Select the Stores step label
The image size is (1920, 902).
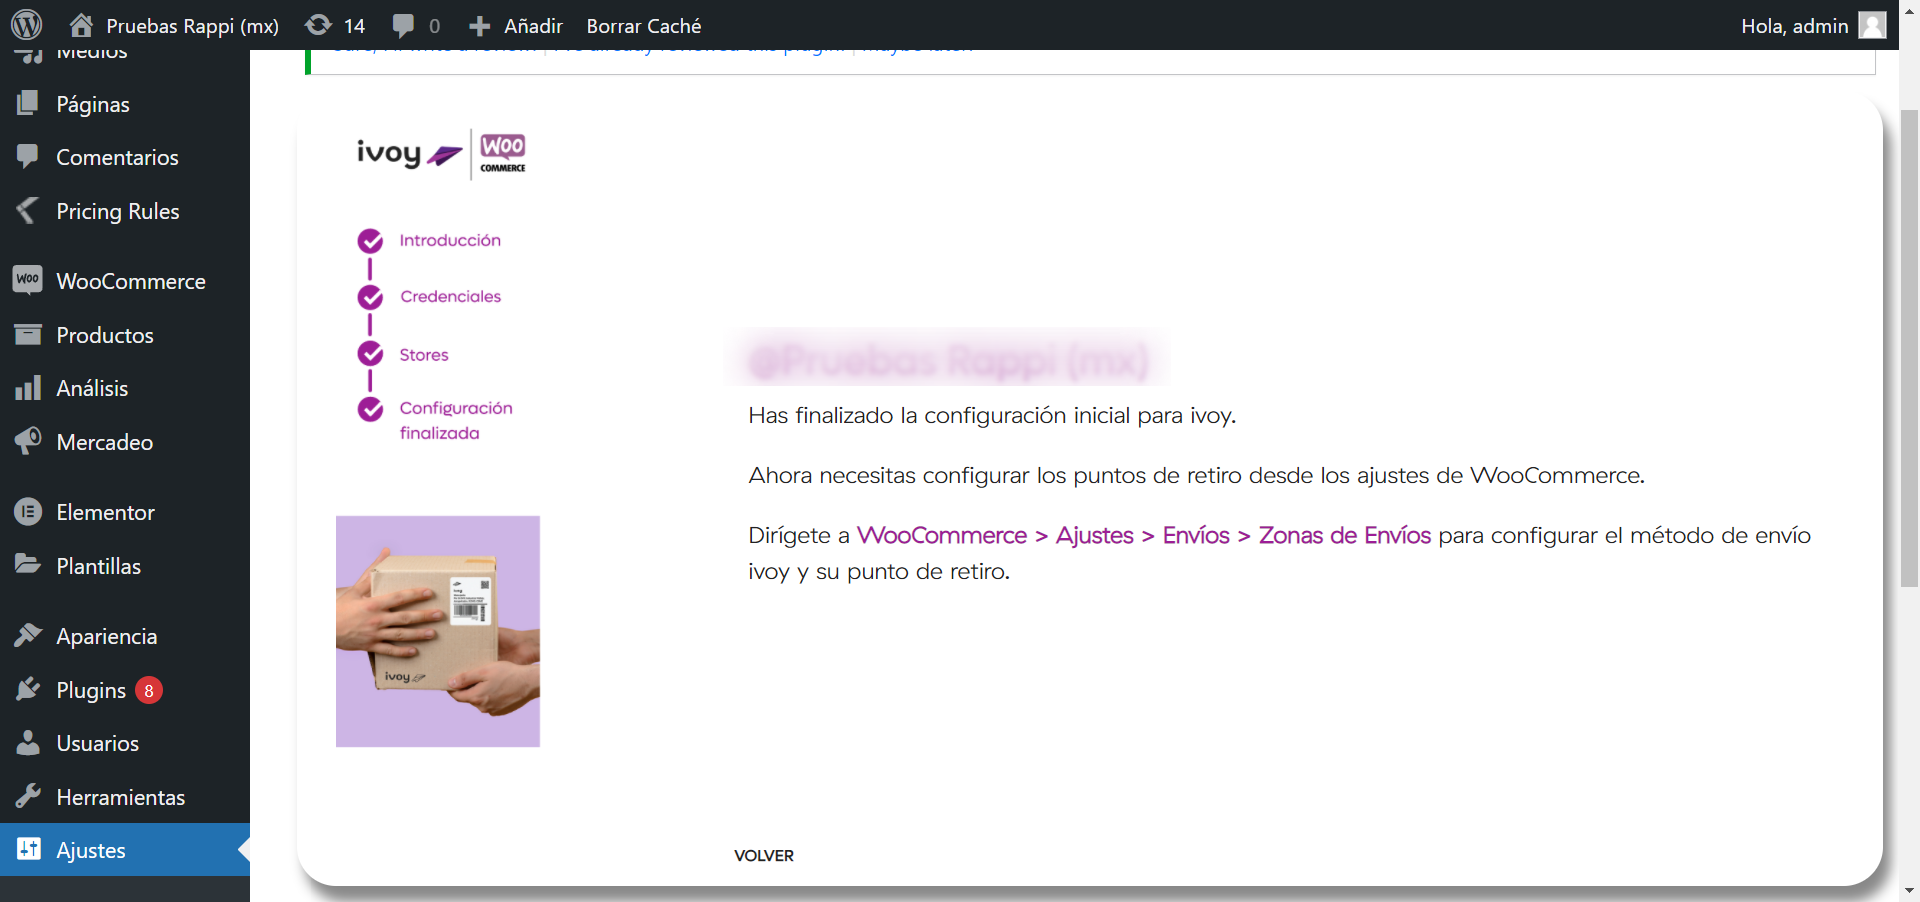tap(424, 355)
